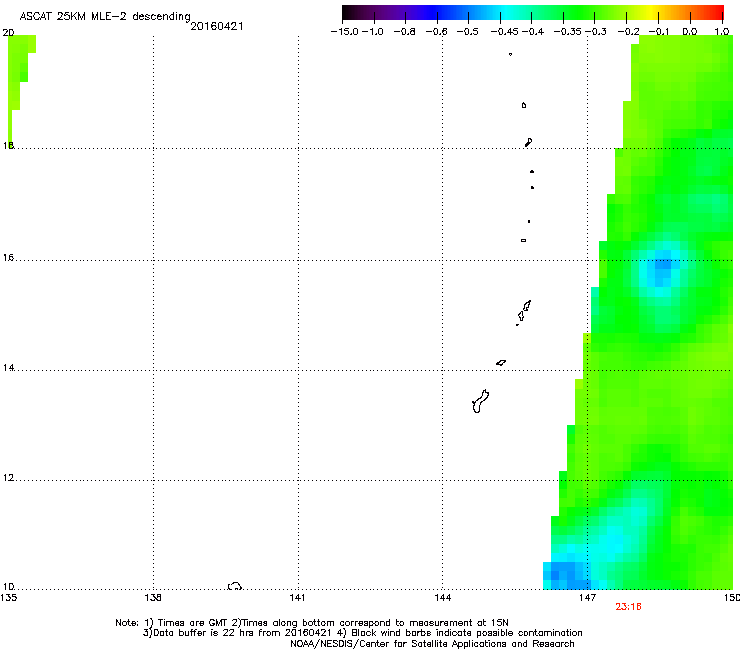
Task: Click the island outline just above 14N
Action: [x=501, y=363]
